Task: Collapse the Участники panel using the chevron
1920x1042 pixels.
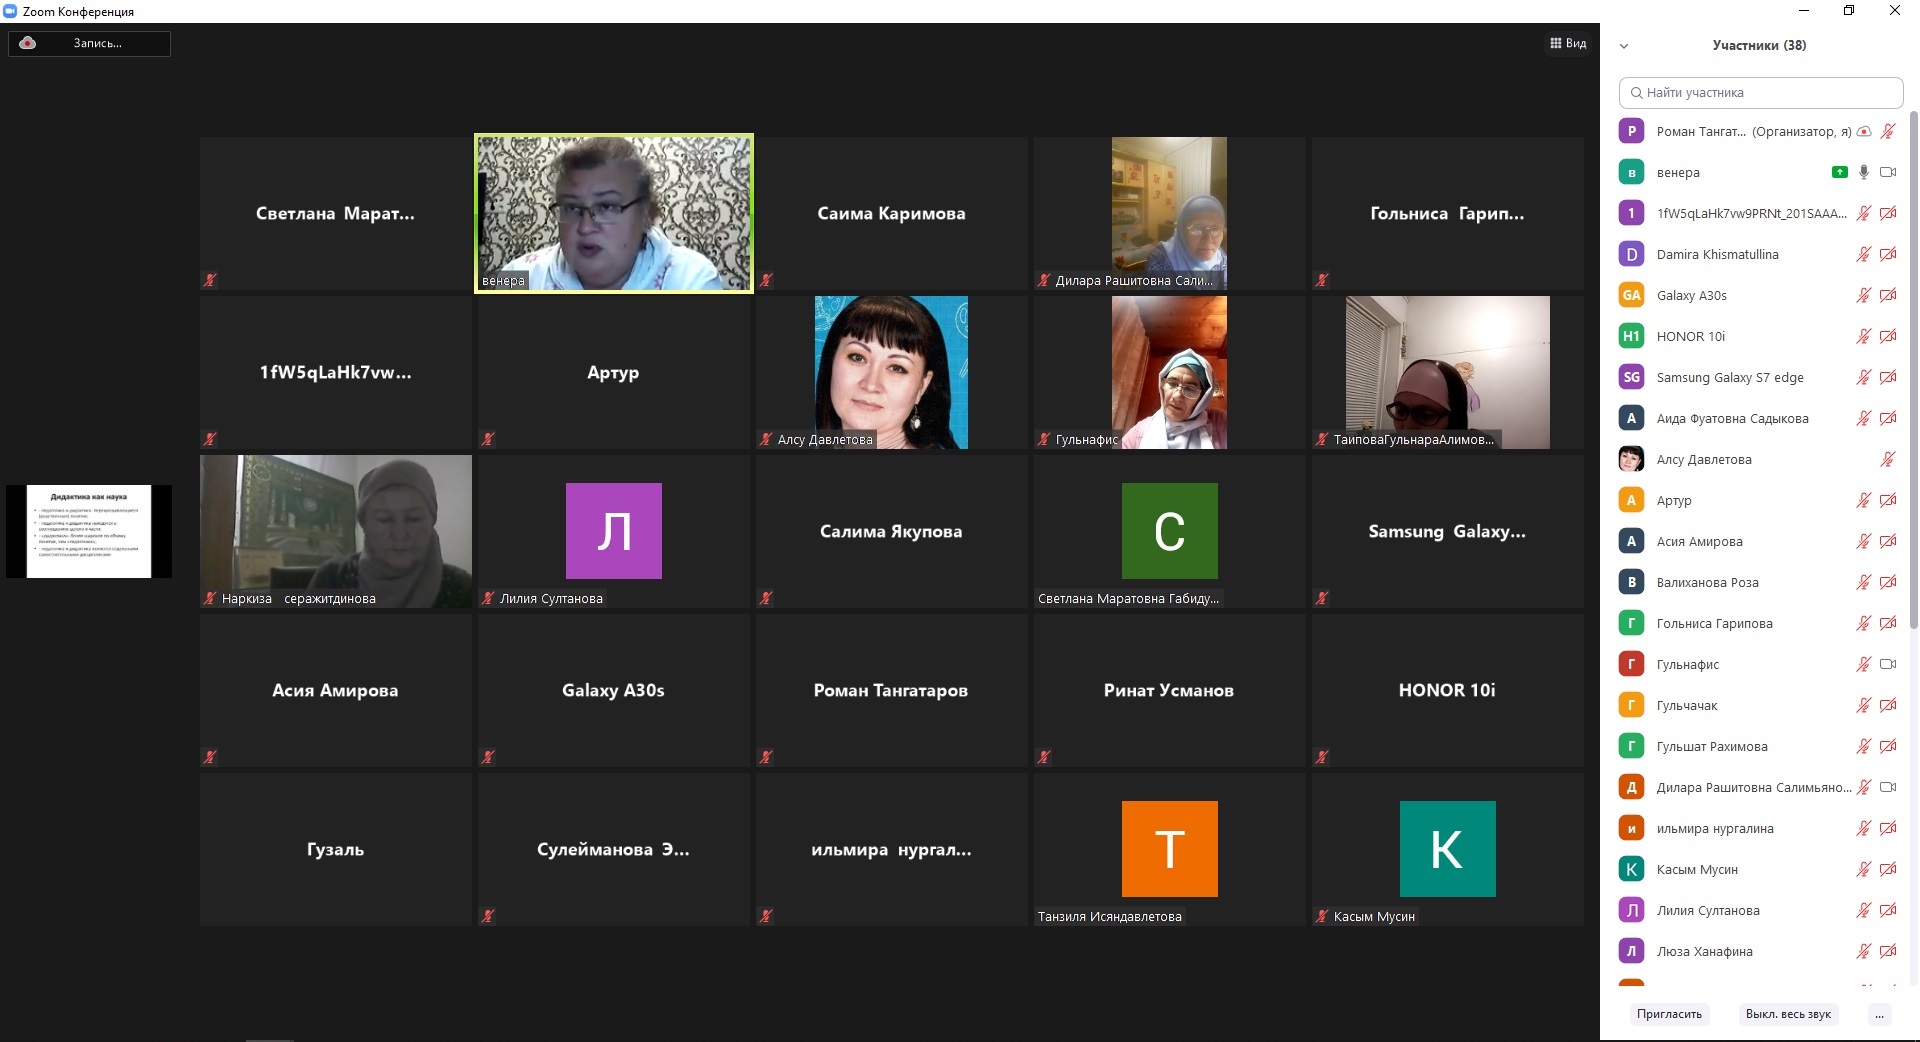Action: 1624,45
